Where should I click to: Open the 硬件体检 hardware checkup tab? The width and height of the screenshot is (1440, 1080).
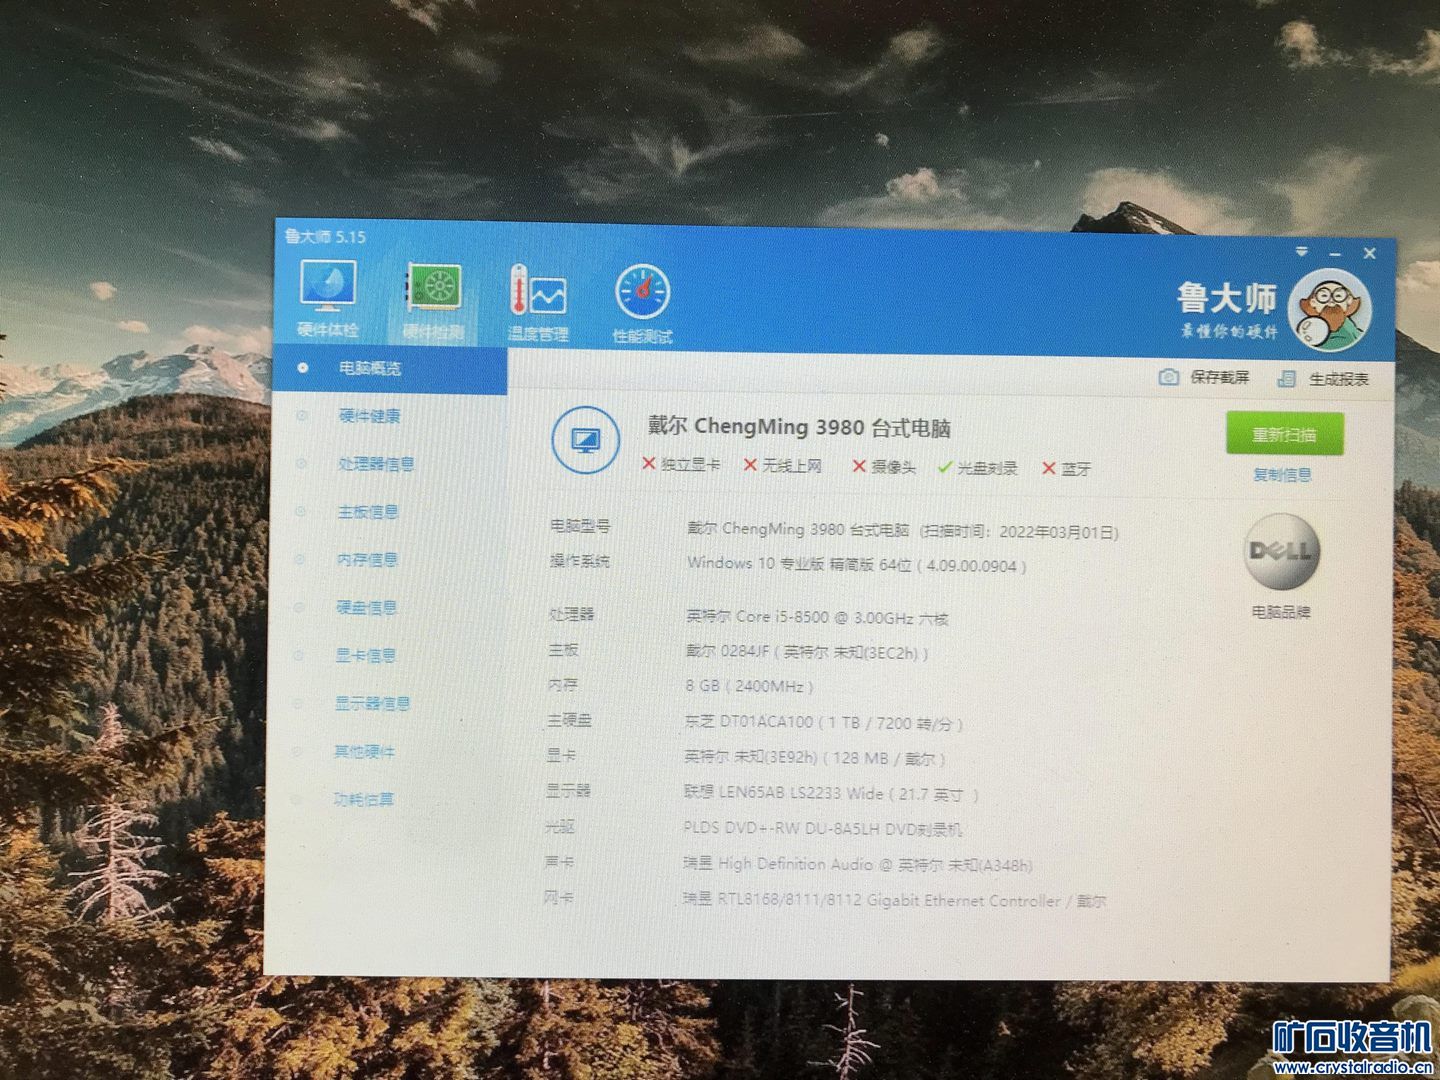[x=328, y=299]
